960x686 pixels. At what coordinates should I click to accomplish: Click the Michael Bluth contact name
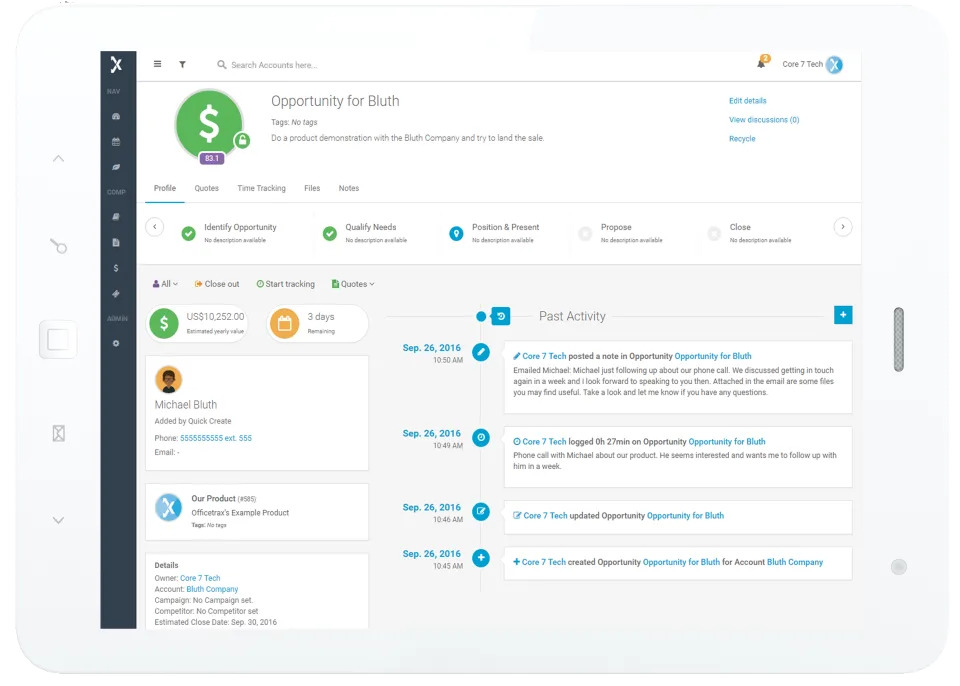pos(186,405)
